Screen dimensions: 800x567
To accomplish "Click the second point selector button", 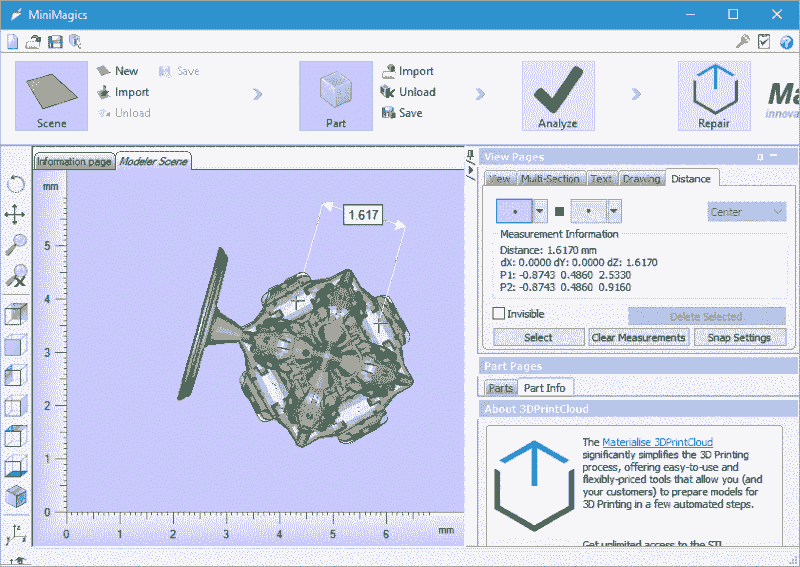I will click(588, 211).
